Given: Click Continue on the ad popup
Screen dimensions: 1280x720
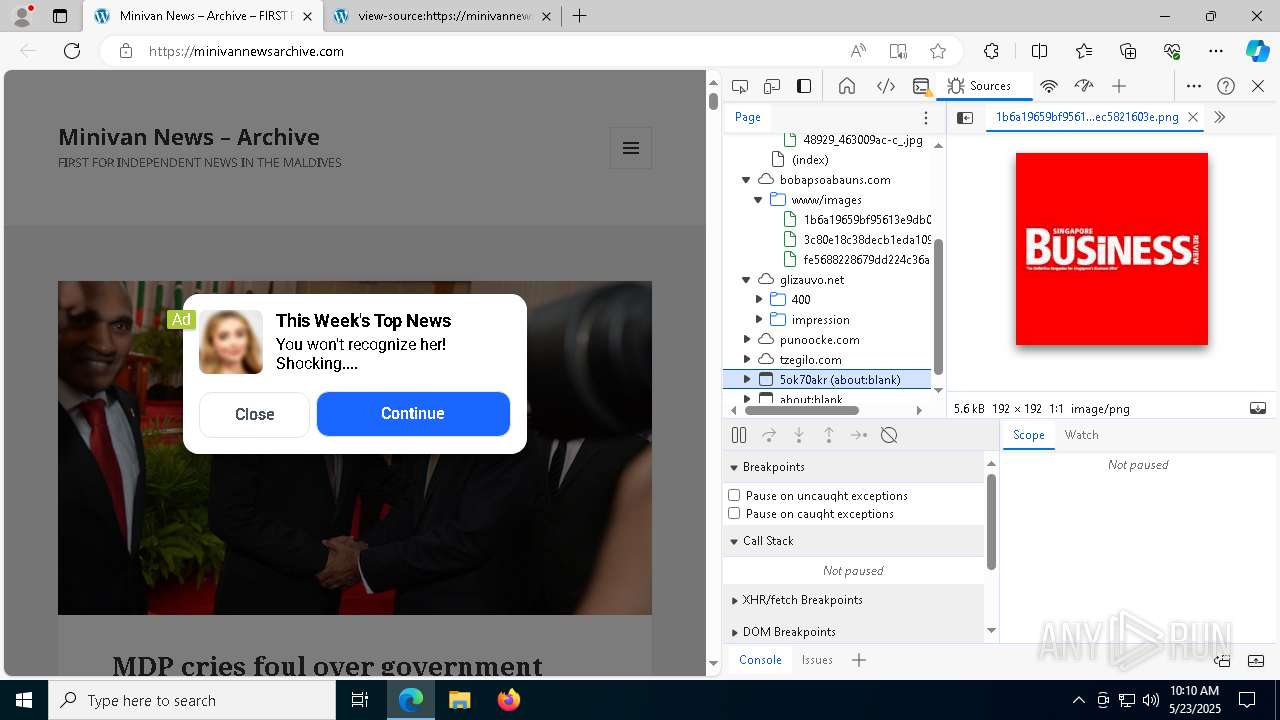Looking at the screenshot, I should click(x=413, y=414).
